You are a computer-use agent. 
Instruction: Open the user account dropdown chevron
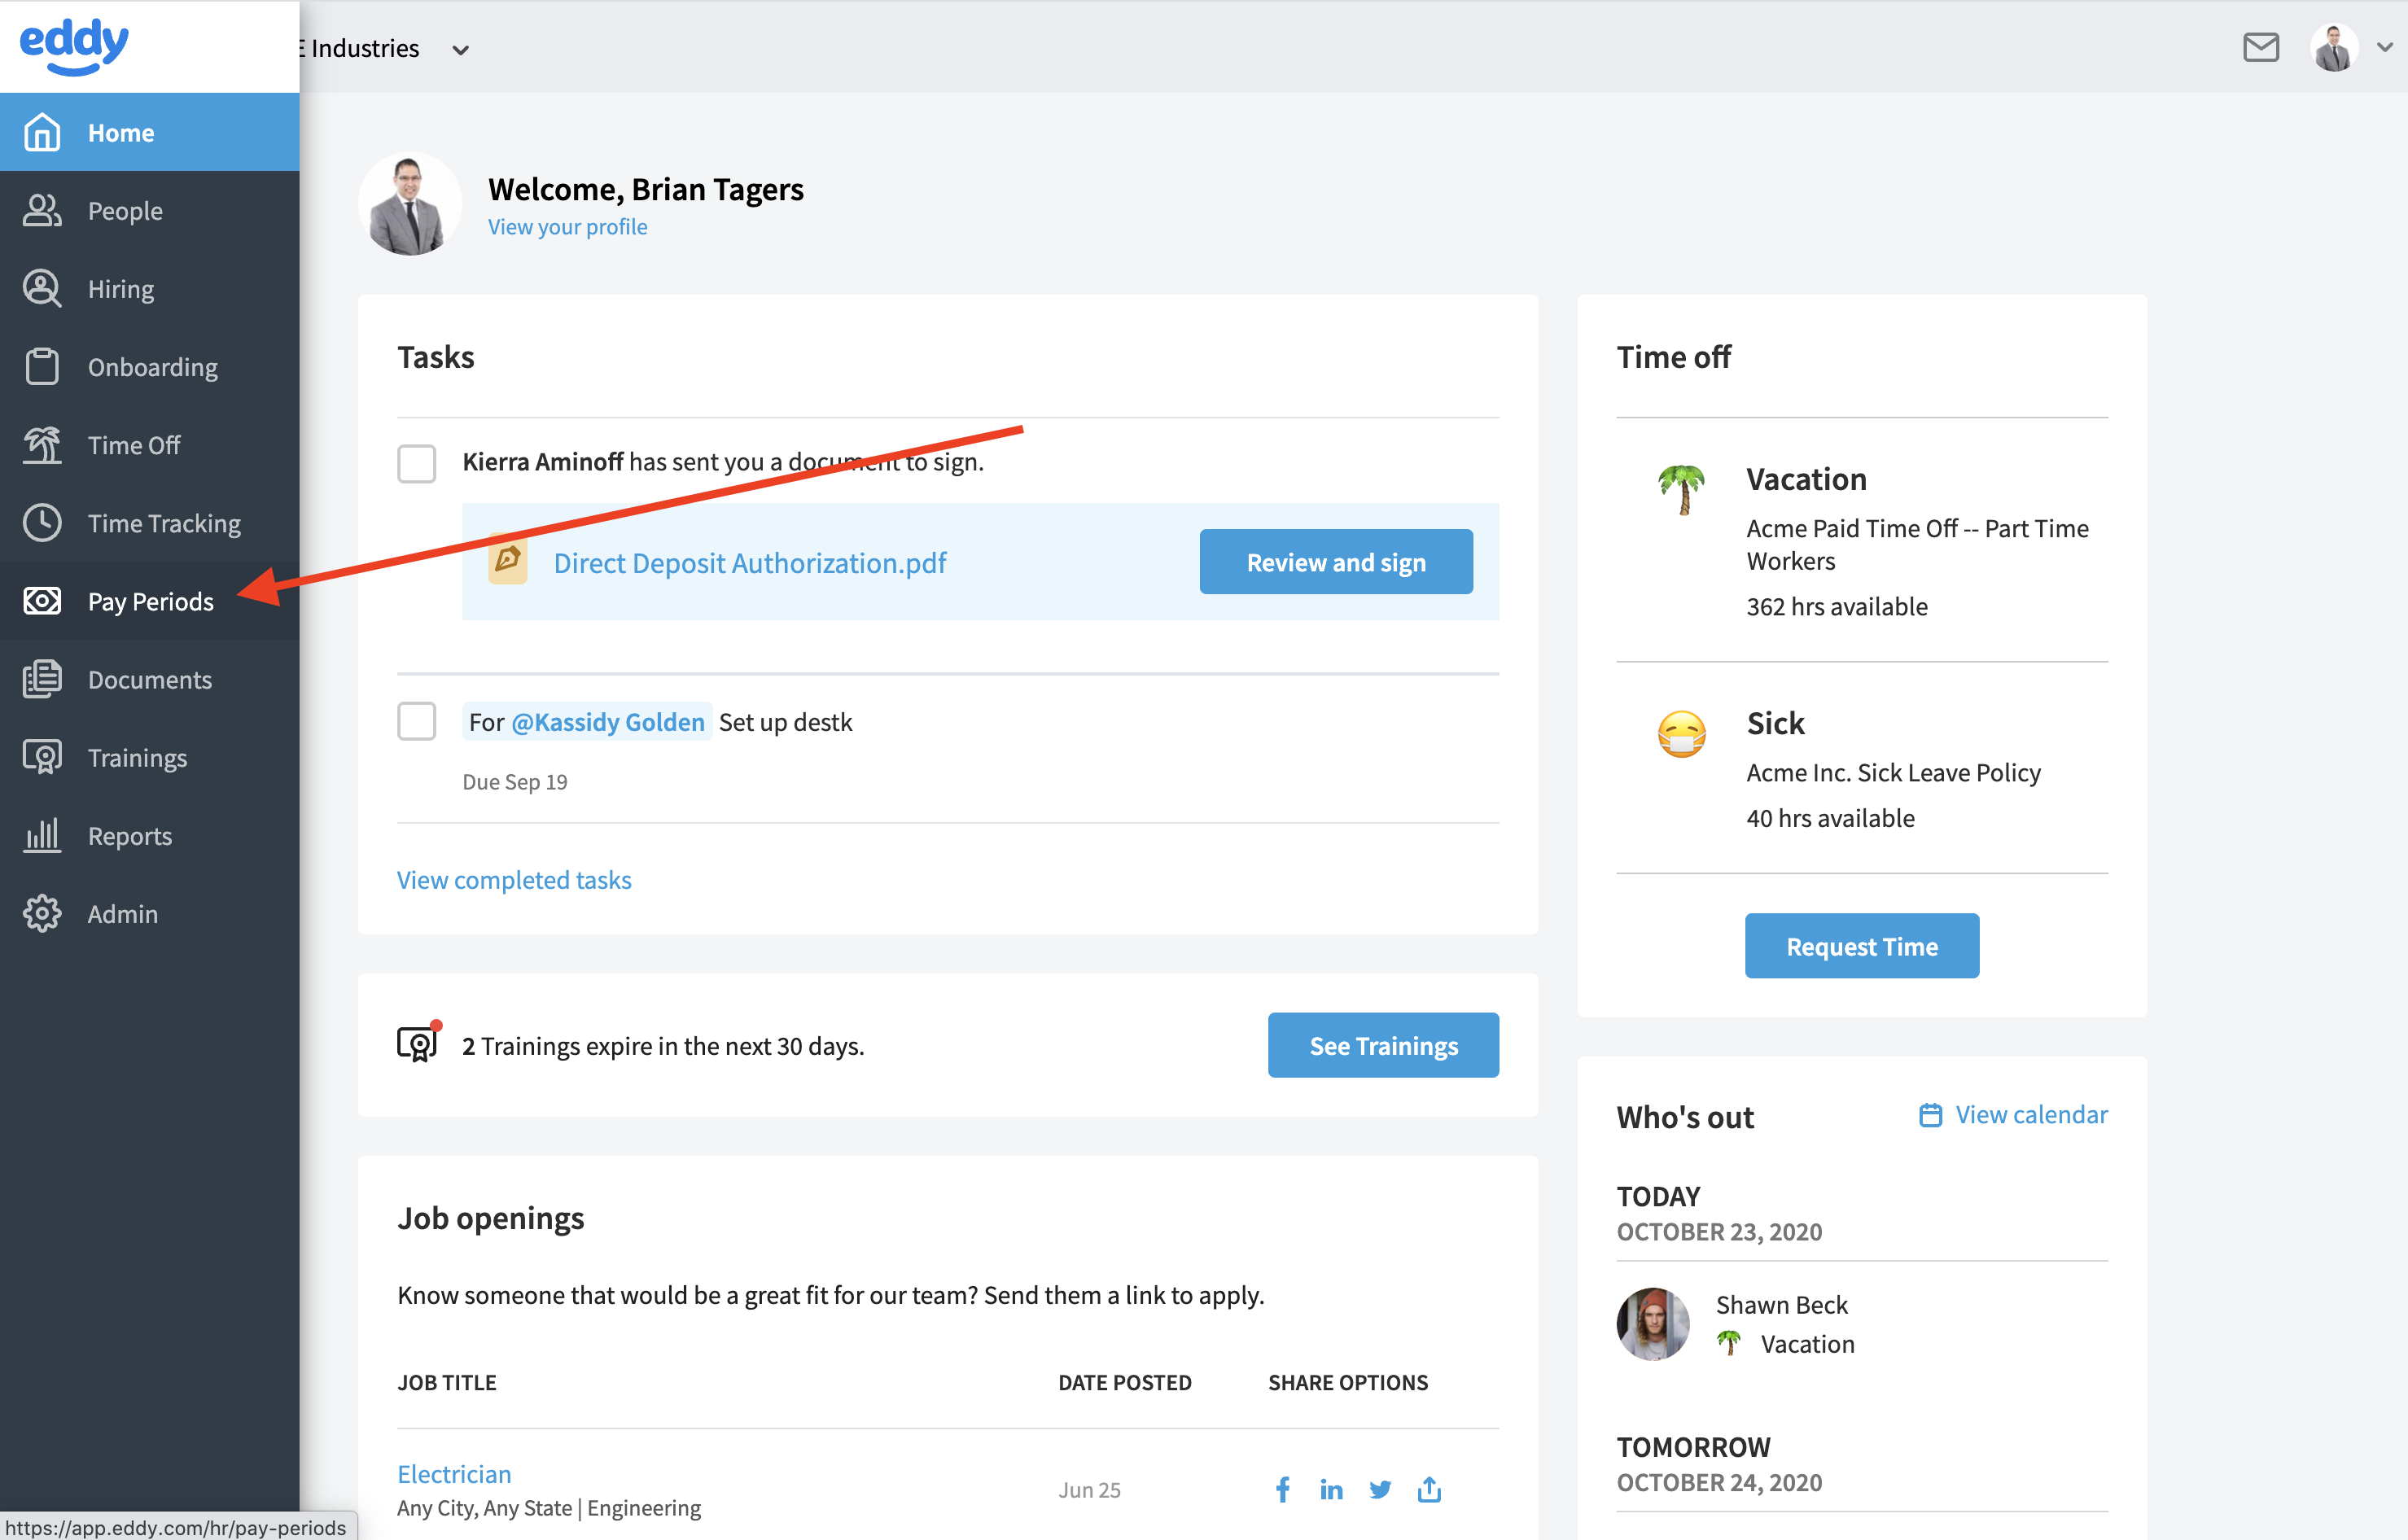coord(2385,47)
